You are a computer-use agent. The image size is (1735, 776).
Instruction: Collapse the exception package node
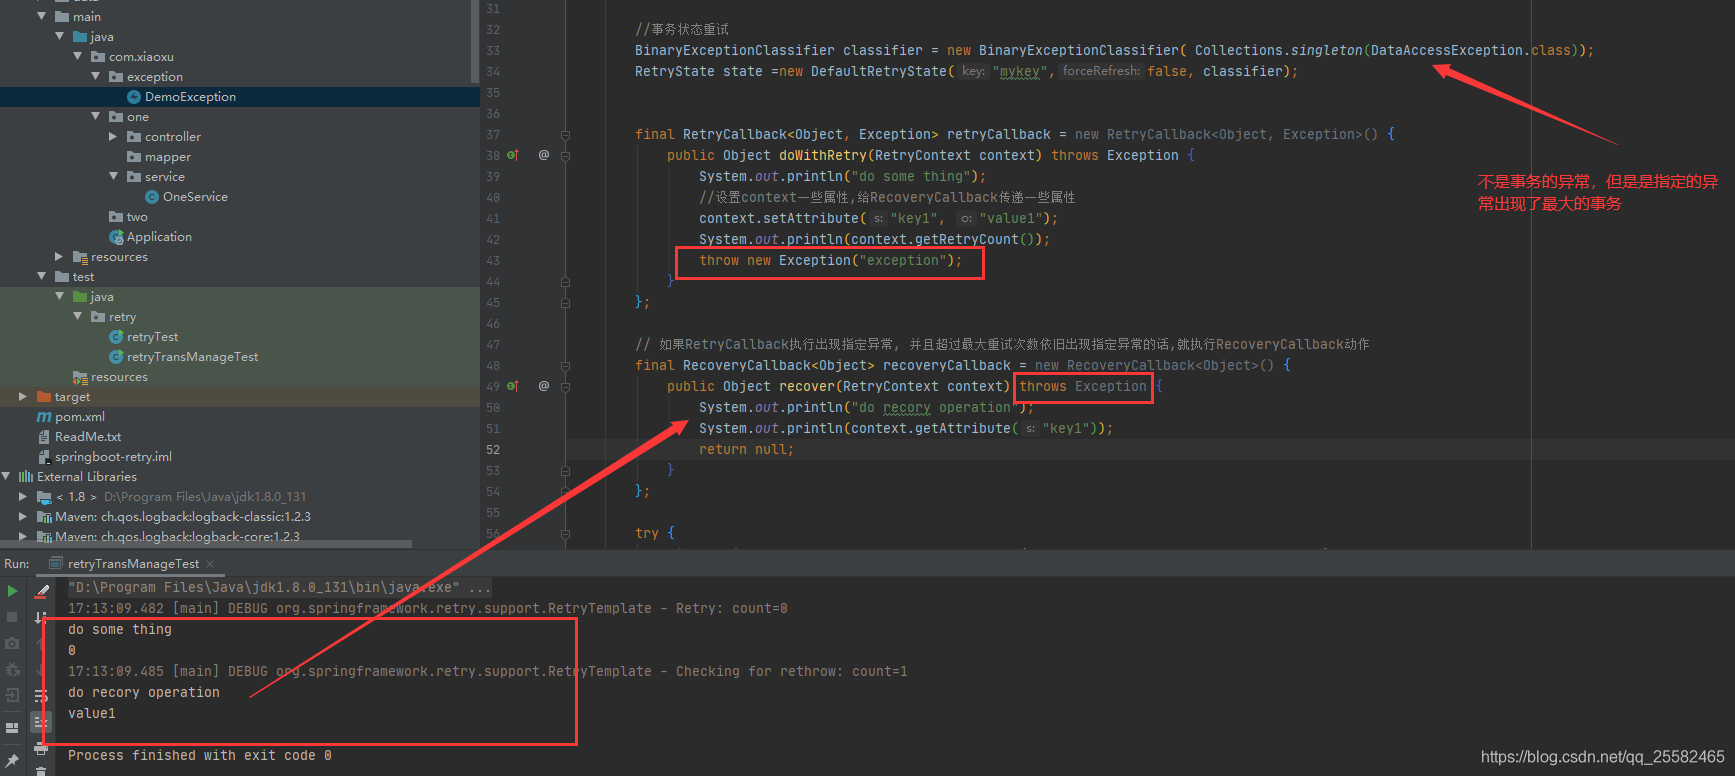[x=96, y=76]
